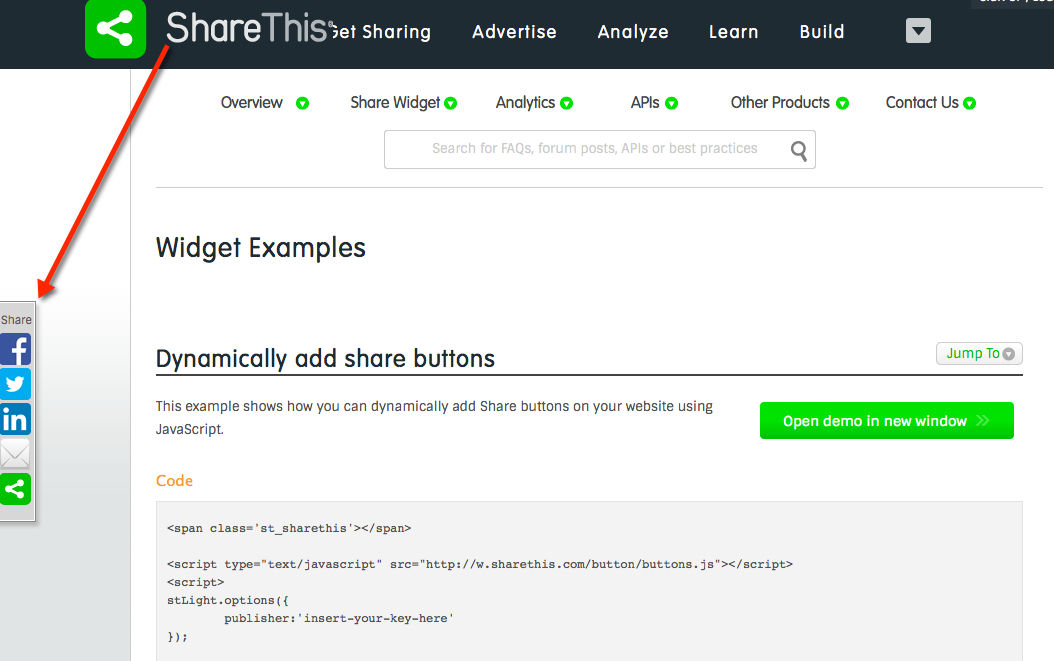
Task: Expand the APIs dropdown arrow
Action: (x=672, y=103)
